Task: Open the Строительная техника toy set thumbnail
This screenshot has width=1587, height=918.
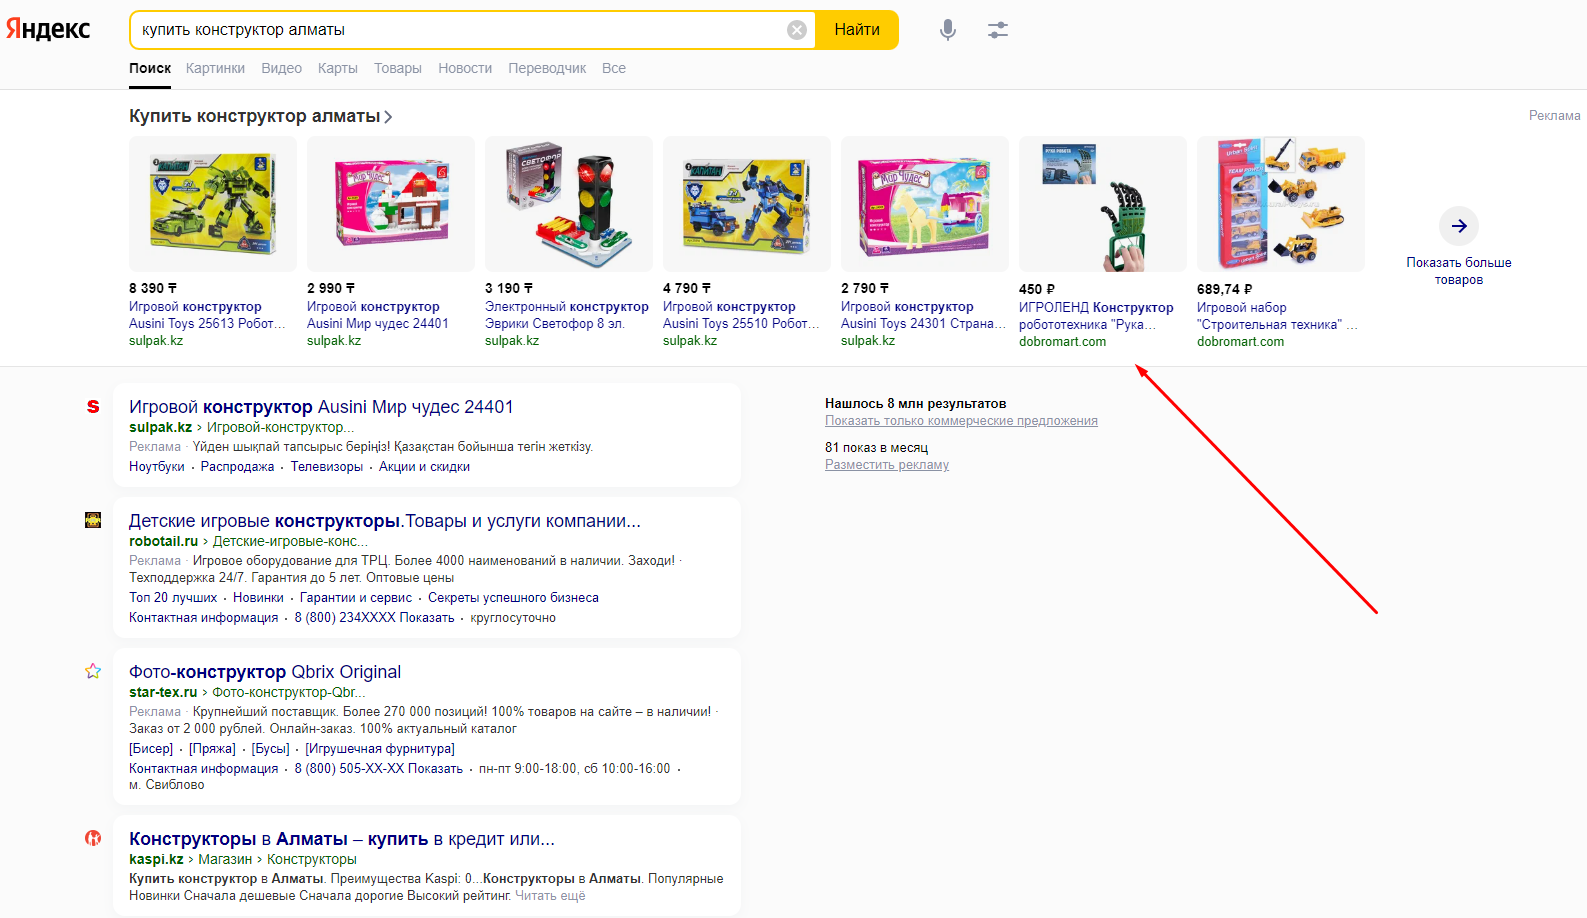Action: tap(1281, 204)
